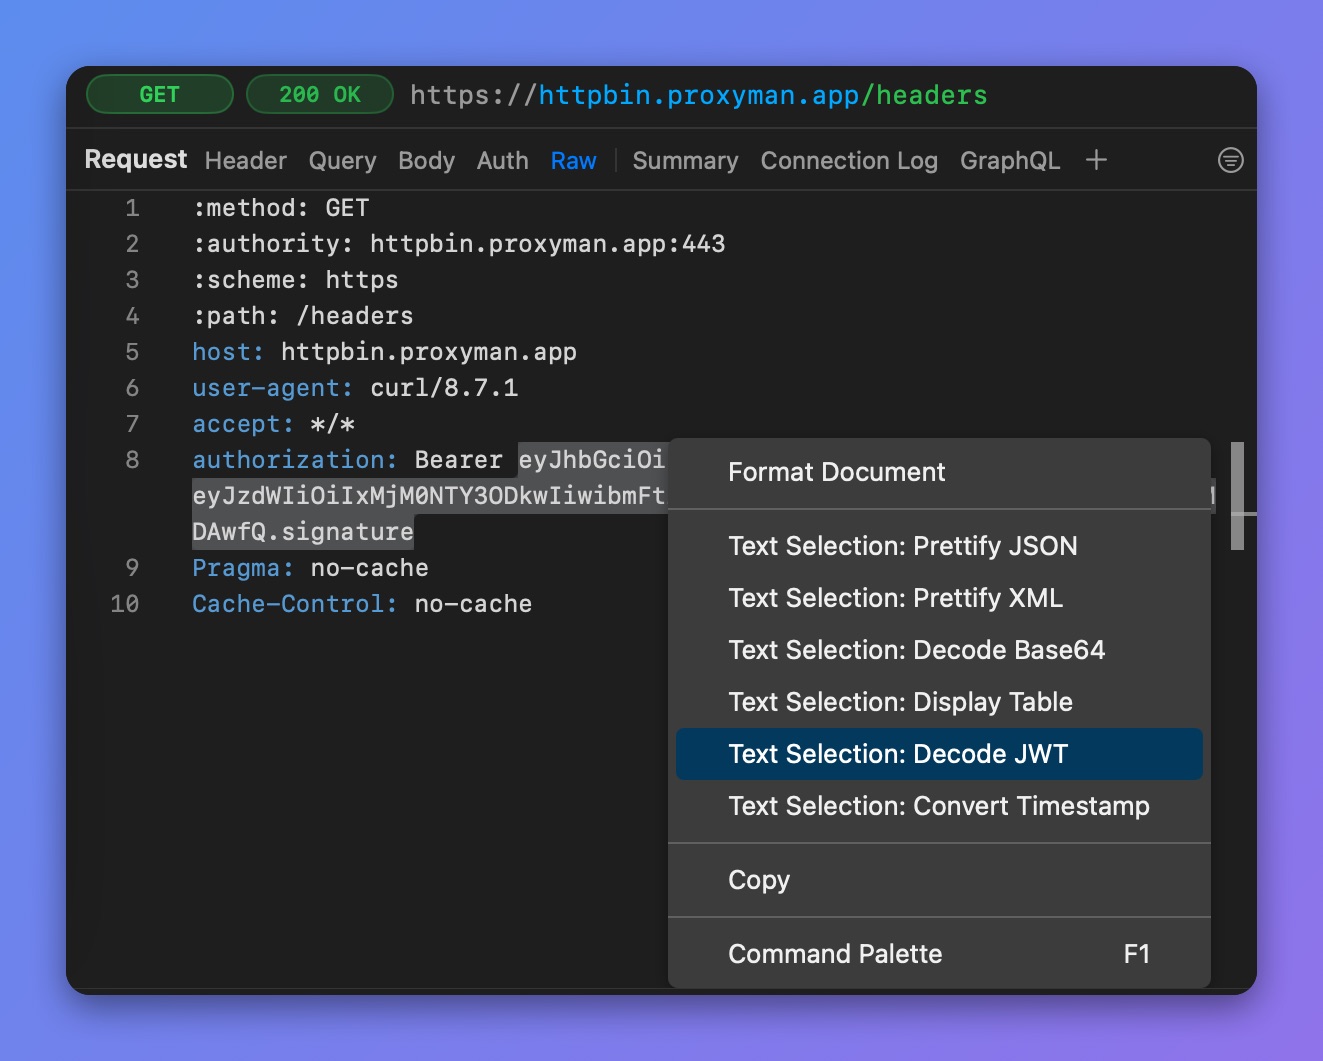The height and width of the screenshot is (1061, 1323).
Task: Select the Raw tab
Action: (574, 161)
